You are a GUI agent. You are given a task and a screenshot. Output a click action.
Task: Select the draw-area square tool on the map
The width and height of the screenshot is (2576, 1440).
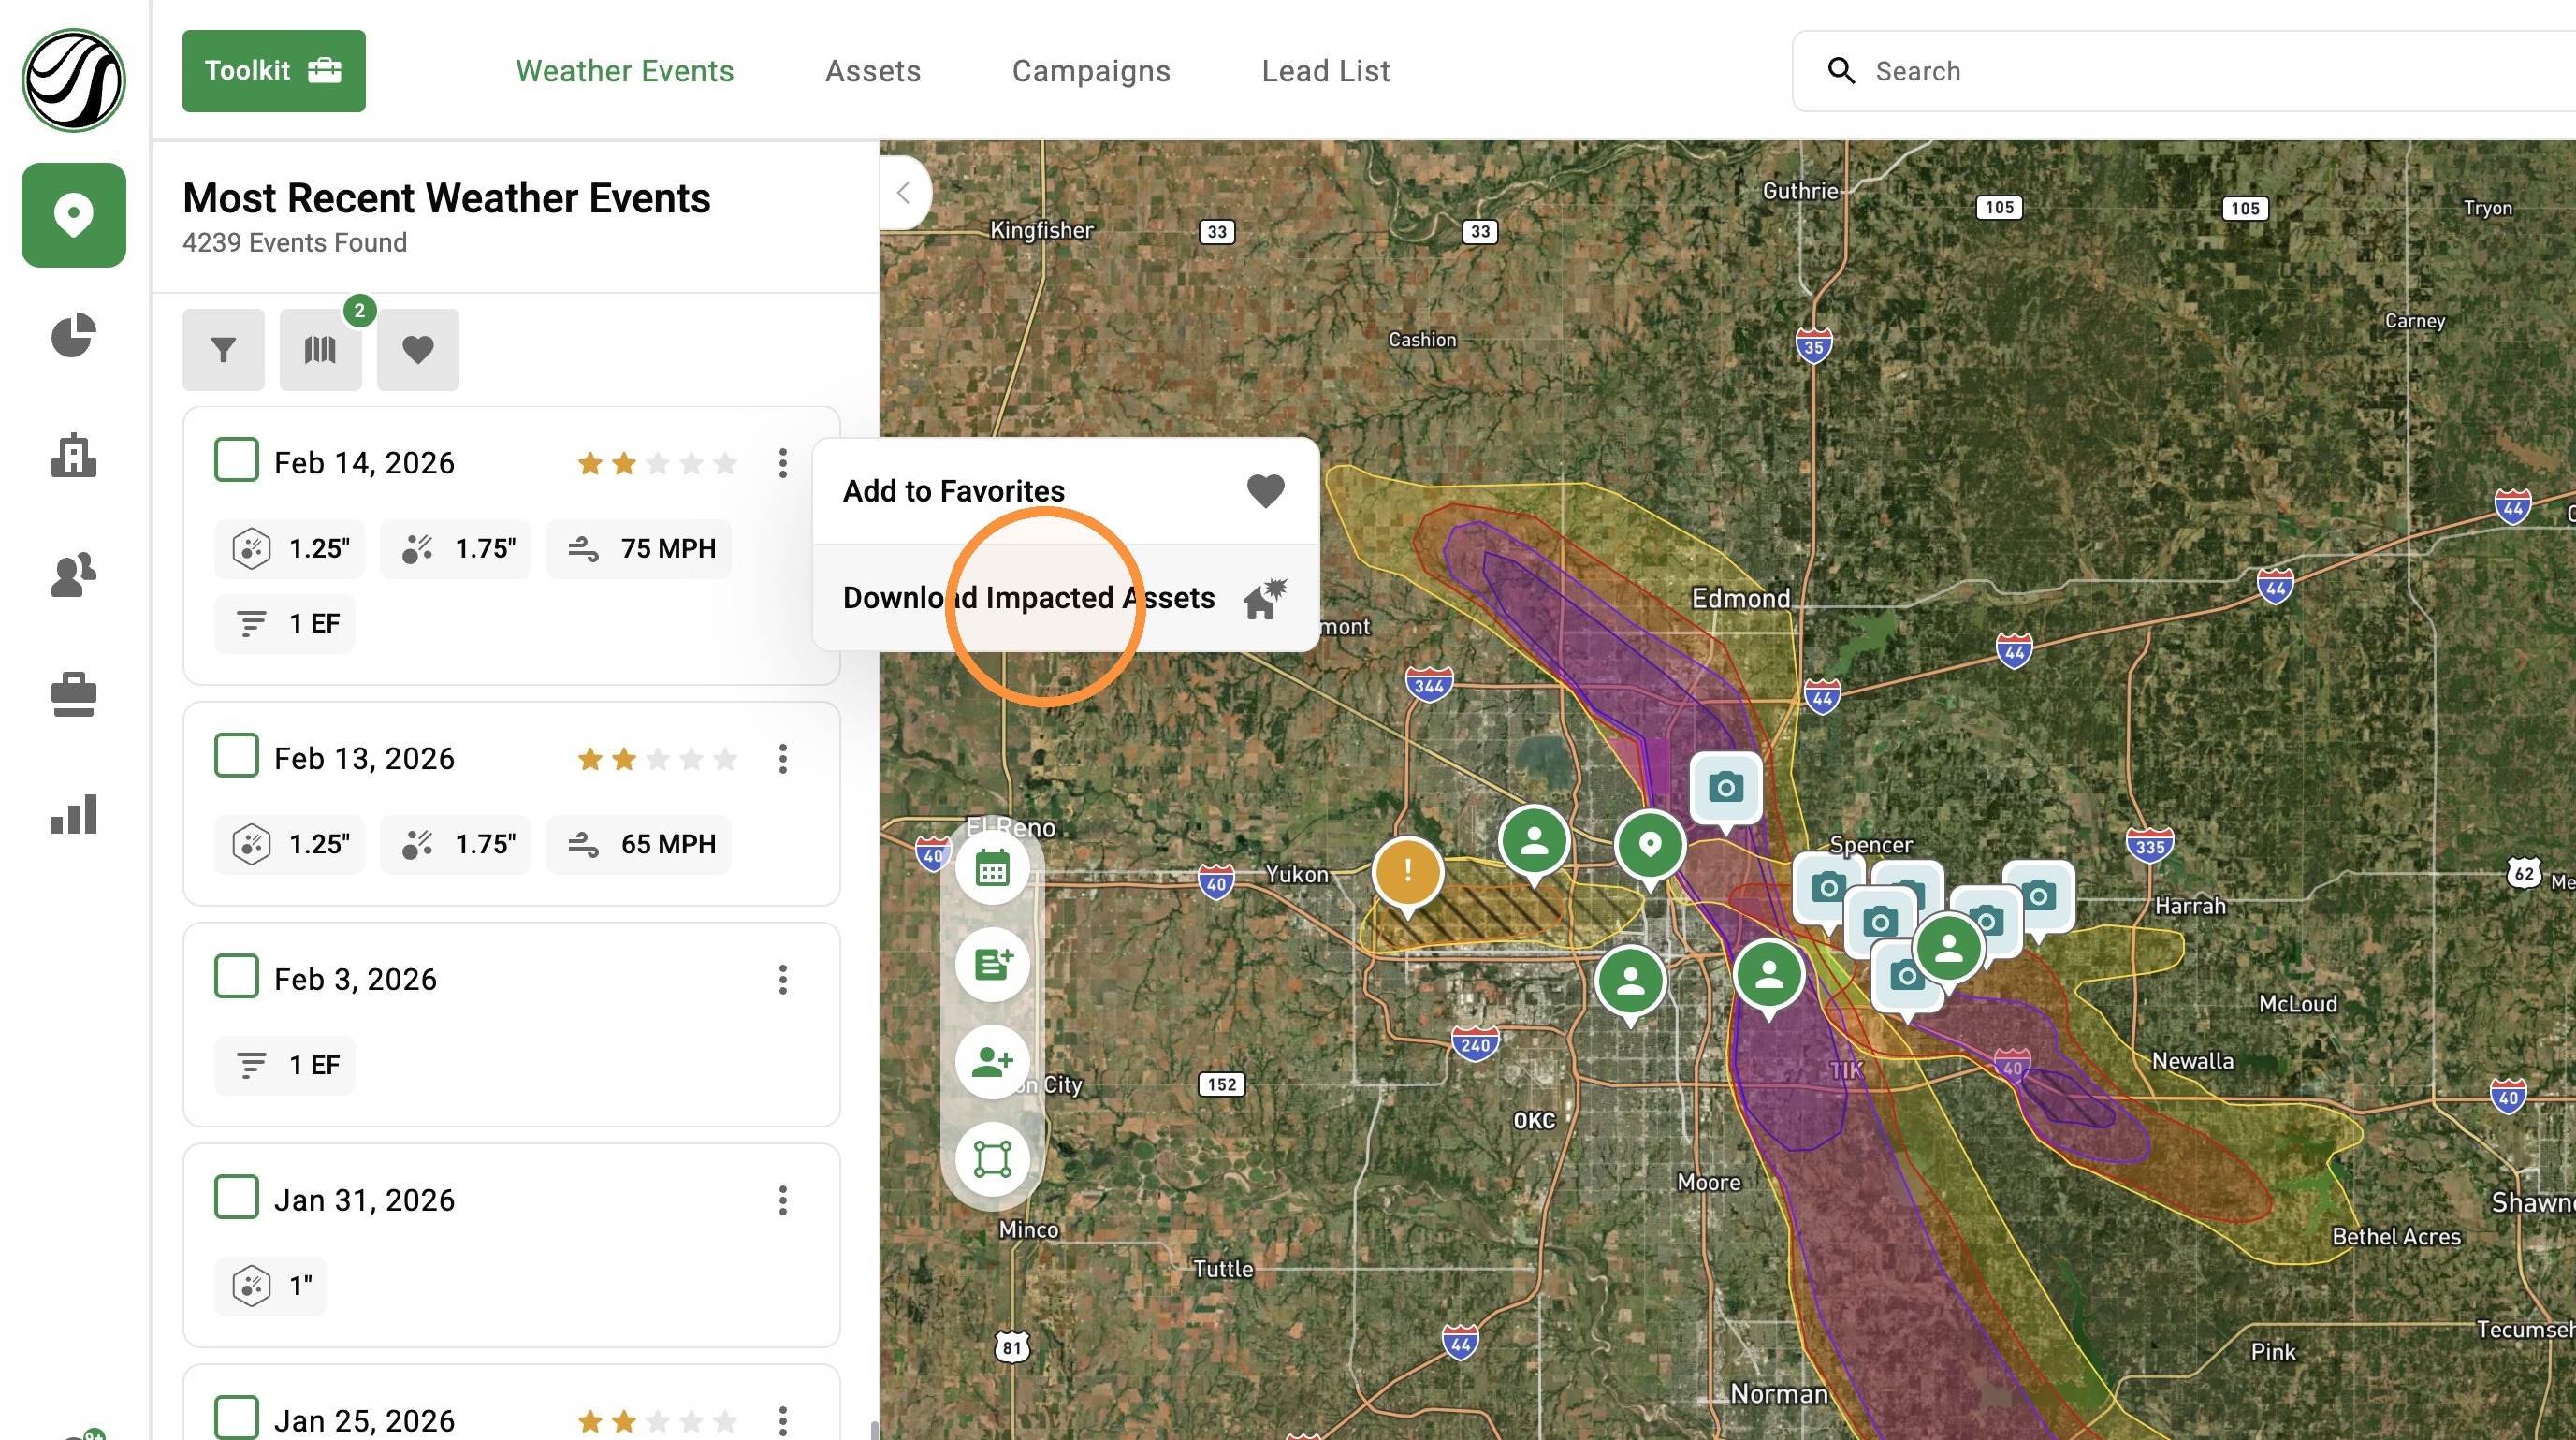point(992,1159)
